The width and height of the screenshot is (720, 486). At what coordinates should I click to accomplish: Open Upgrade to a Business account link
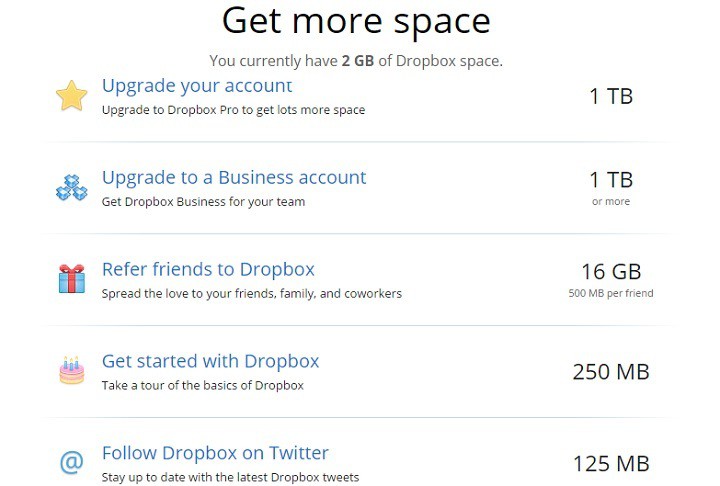click(234, 178)
